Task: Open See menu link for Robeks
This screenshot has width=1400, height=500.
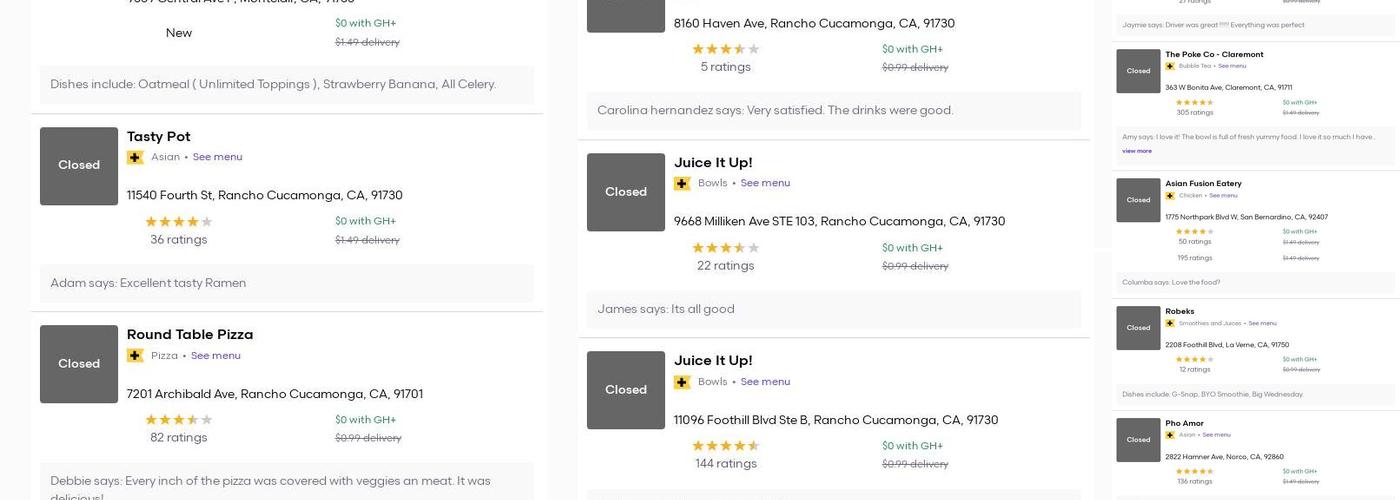Action: click(1262, 323)
